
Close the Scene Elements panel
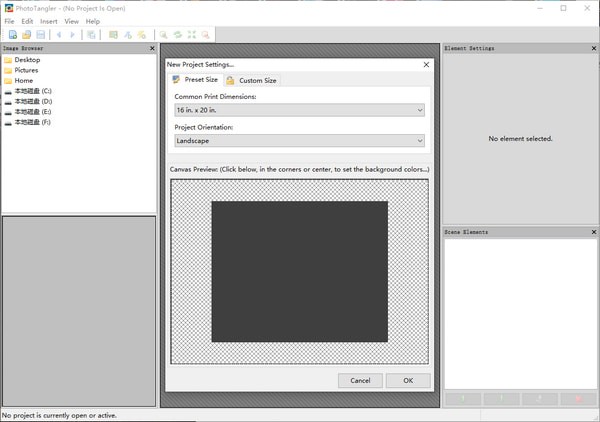(593, 232)
